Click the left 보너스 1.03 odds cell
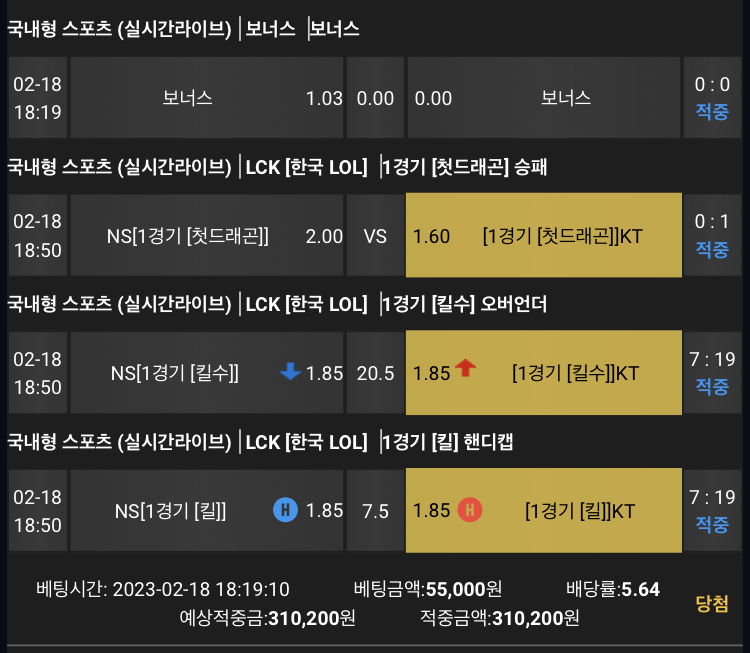 click(x=207, y=98)
